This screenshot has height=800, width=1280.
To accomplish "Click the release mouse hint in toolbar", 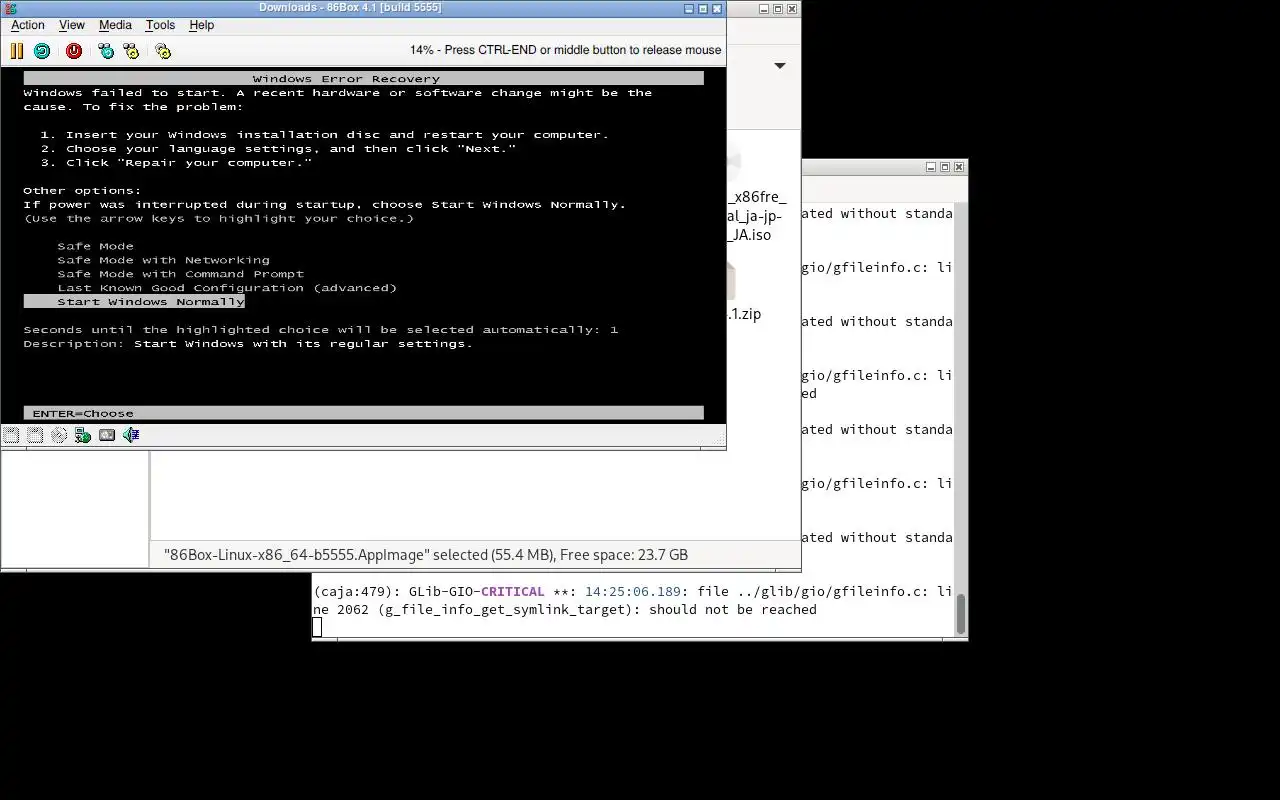I will [x=565, y=50].
